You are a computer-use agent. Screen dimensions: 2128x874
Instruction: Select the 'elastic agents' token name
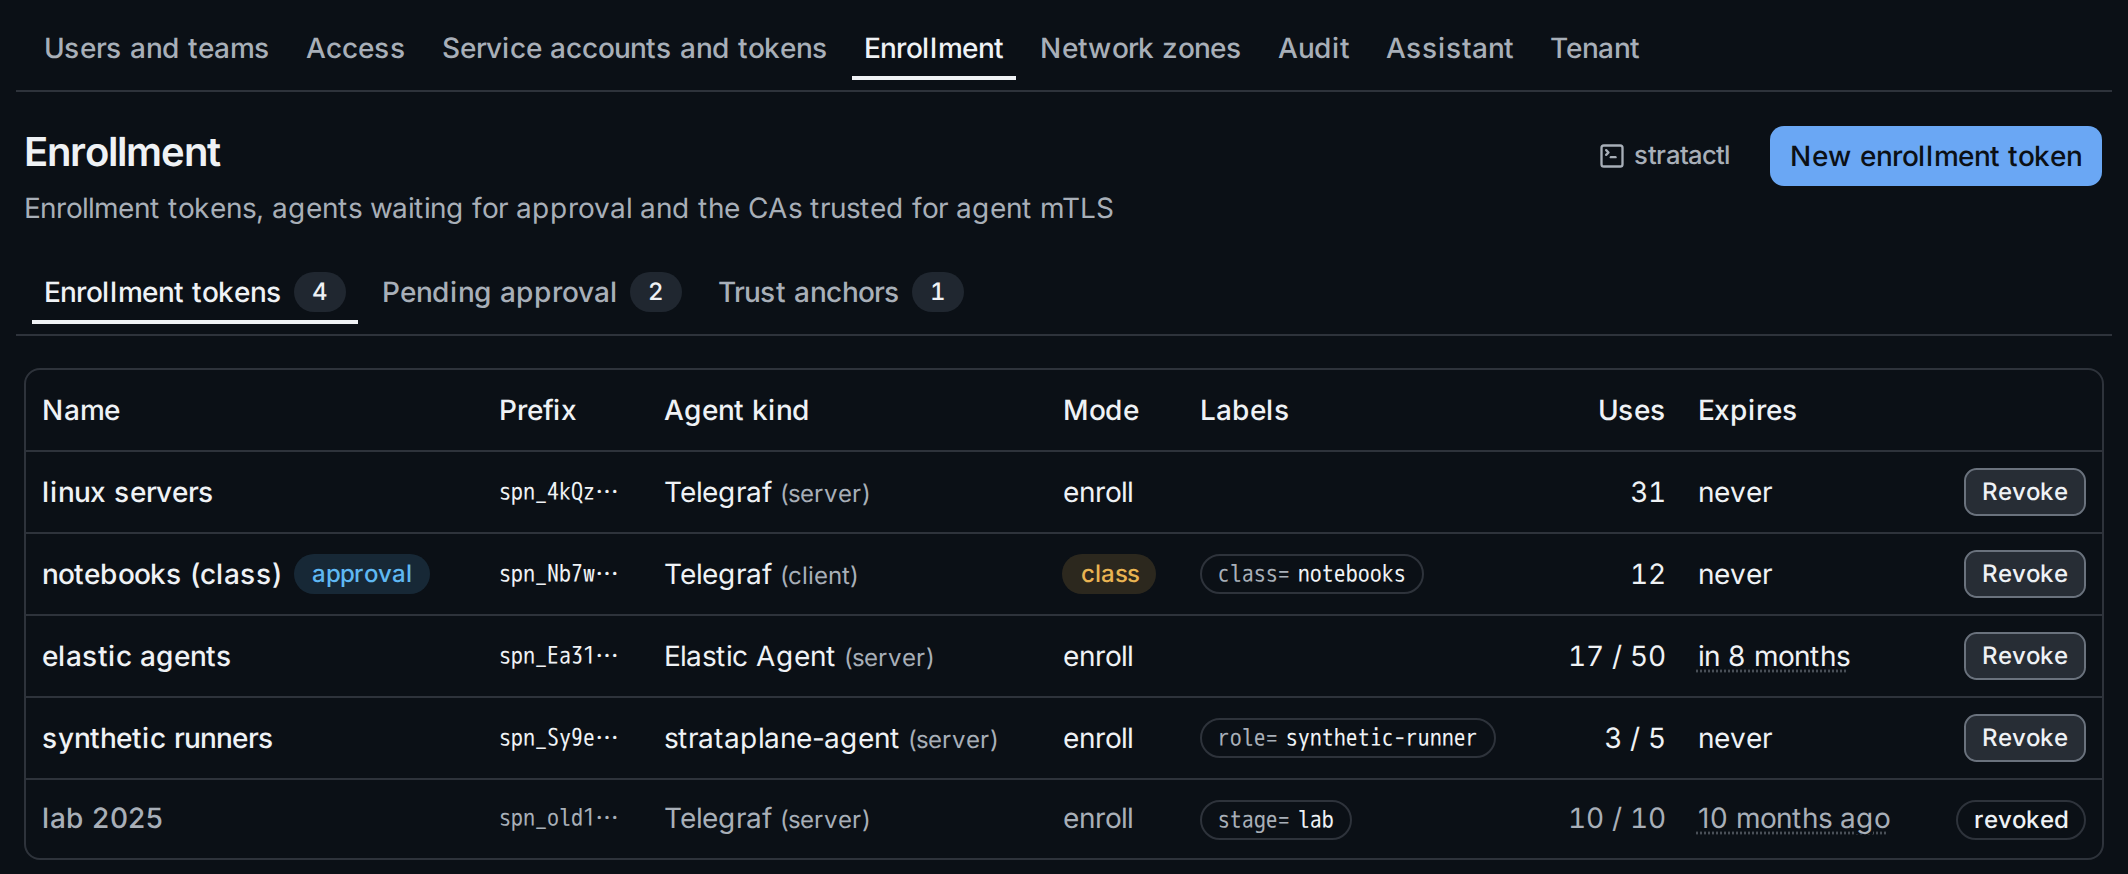(x=136, y=656)
